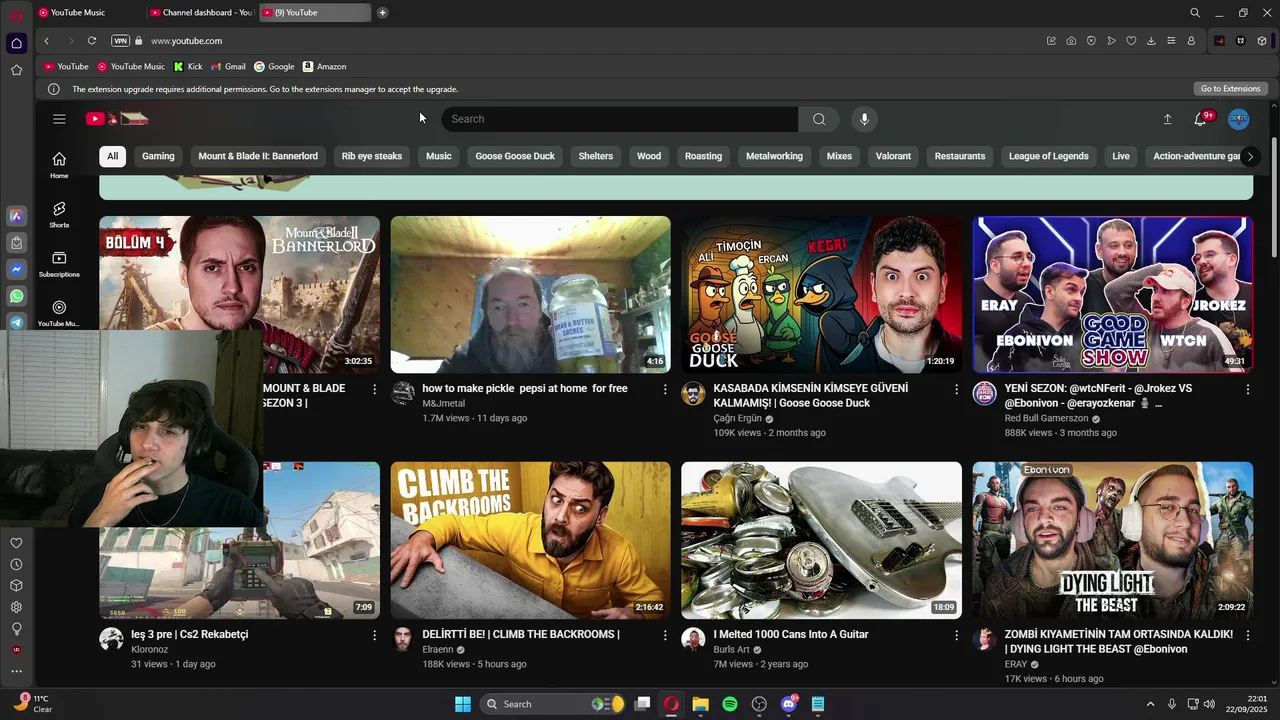The width and height of the screenshot is (1280, 720).
Task: Open Spotify from the taskbar
Action: tap(730, 704)
